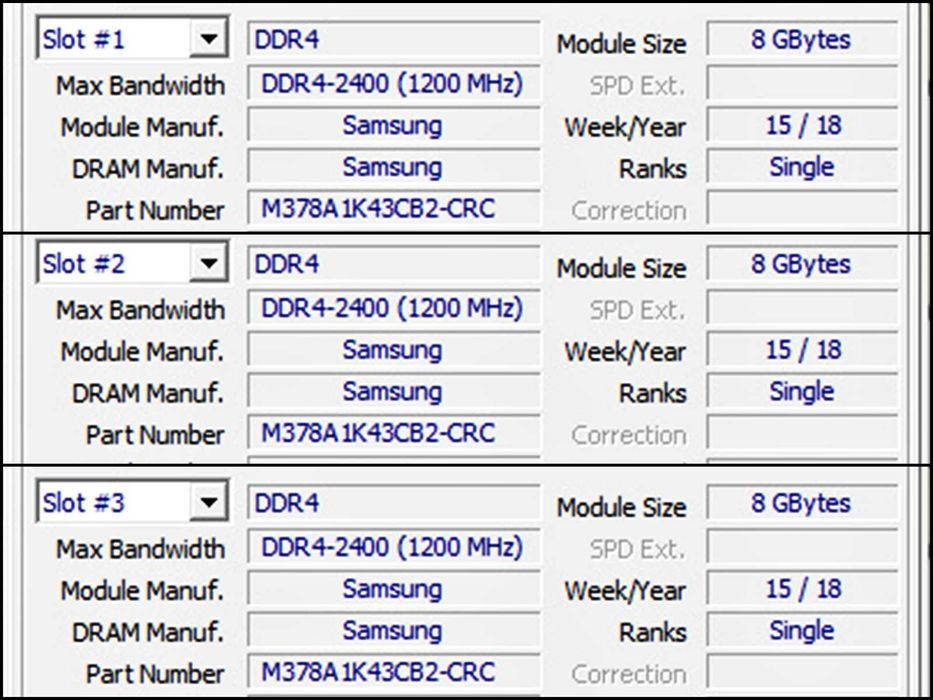The width and height of the screenshot is (933, 700).
Task: Click DRAM Manuf. Samsung value in Slot #2 panel
Action: (x=394, y=391)
